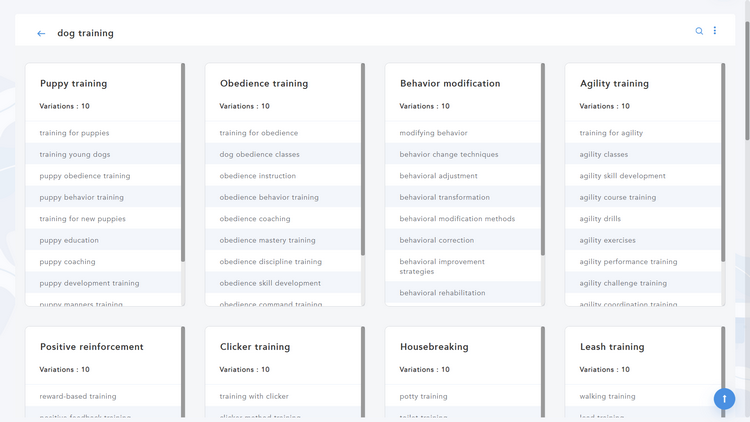Select 'behavior change techniques' row

pyautogui.click(x=463, y=154)
